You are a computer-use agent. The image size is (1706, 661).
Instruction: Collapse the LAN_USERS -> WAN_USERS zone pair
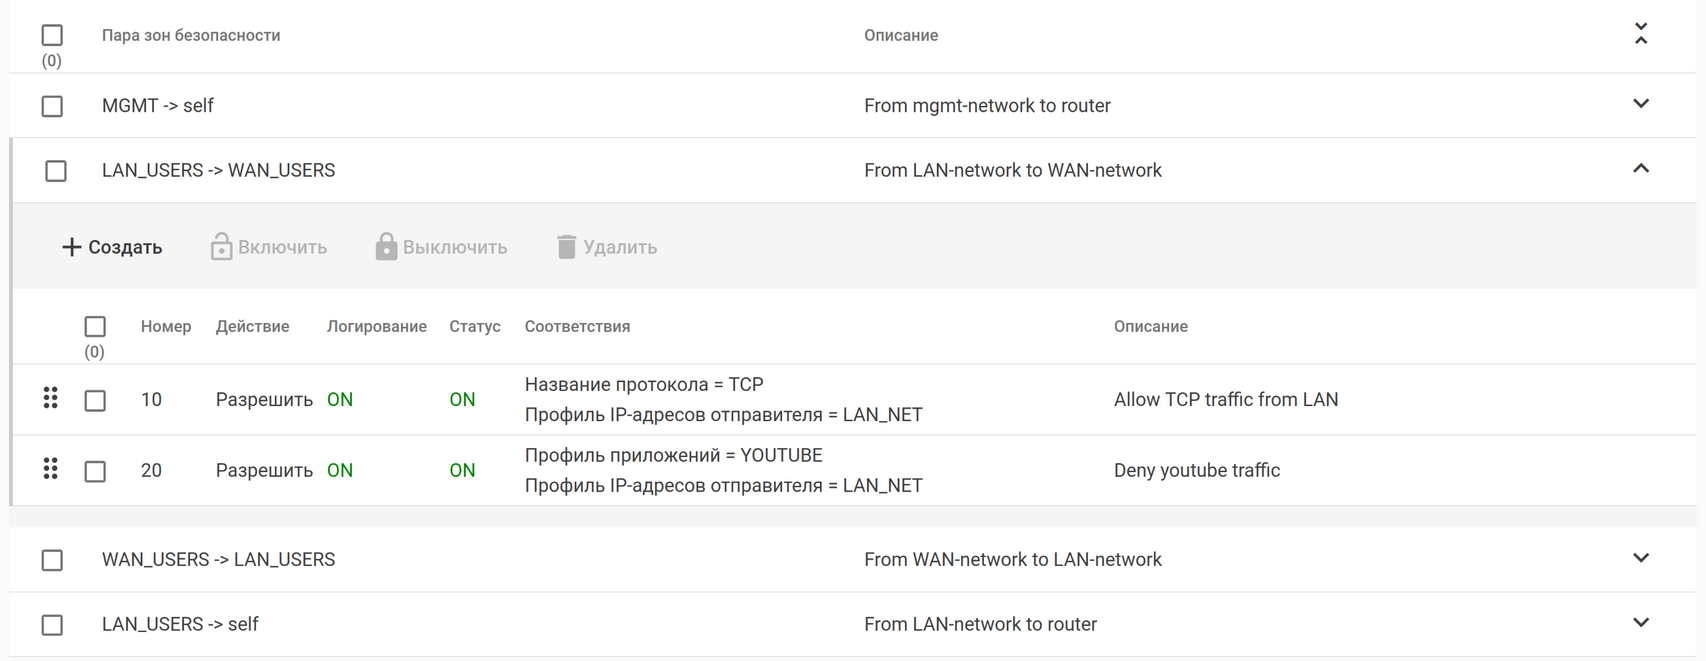[x=1640, y=169]
